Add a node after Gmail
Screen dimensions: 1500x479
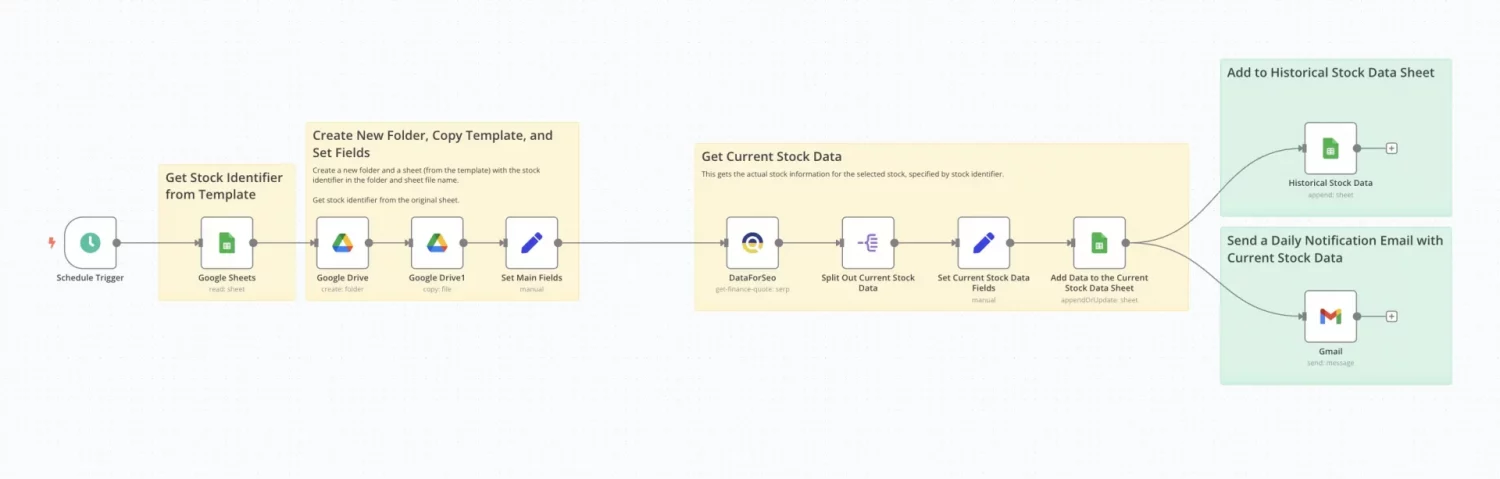coord(1391,316)
